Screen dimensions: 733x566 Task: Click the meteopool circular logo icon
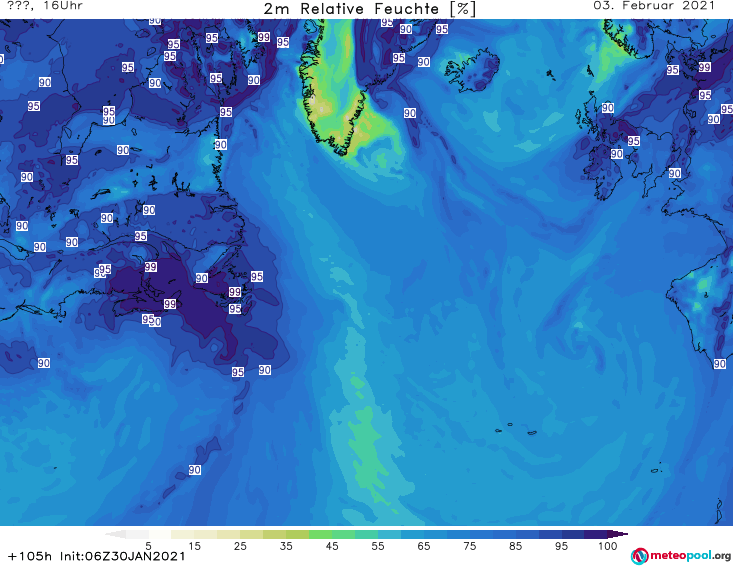point(639,556)
